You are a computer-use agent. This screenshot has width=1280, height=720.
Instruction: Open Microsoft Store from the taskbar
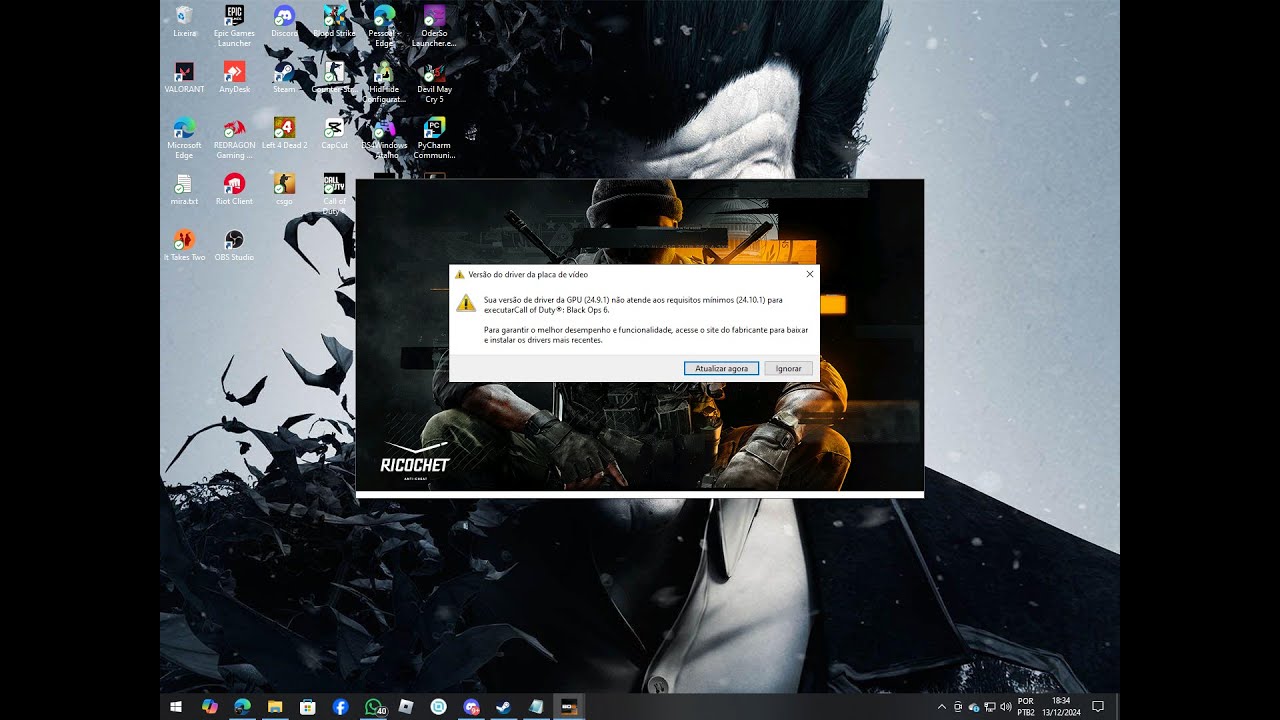coord(308,706)
